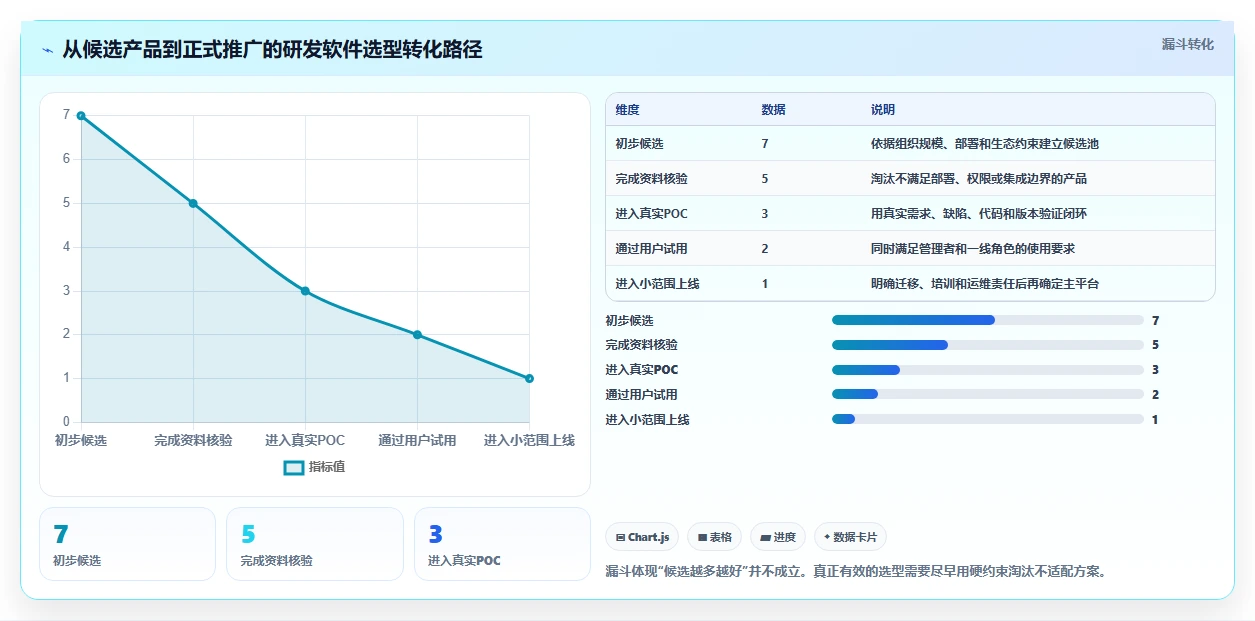This screenshot has width=1255, height=621.
Task: Click the progress list label 初步候选
Action: click(630, 320)
